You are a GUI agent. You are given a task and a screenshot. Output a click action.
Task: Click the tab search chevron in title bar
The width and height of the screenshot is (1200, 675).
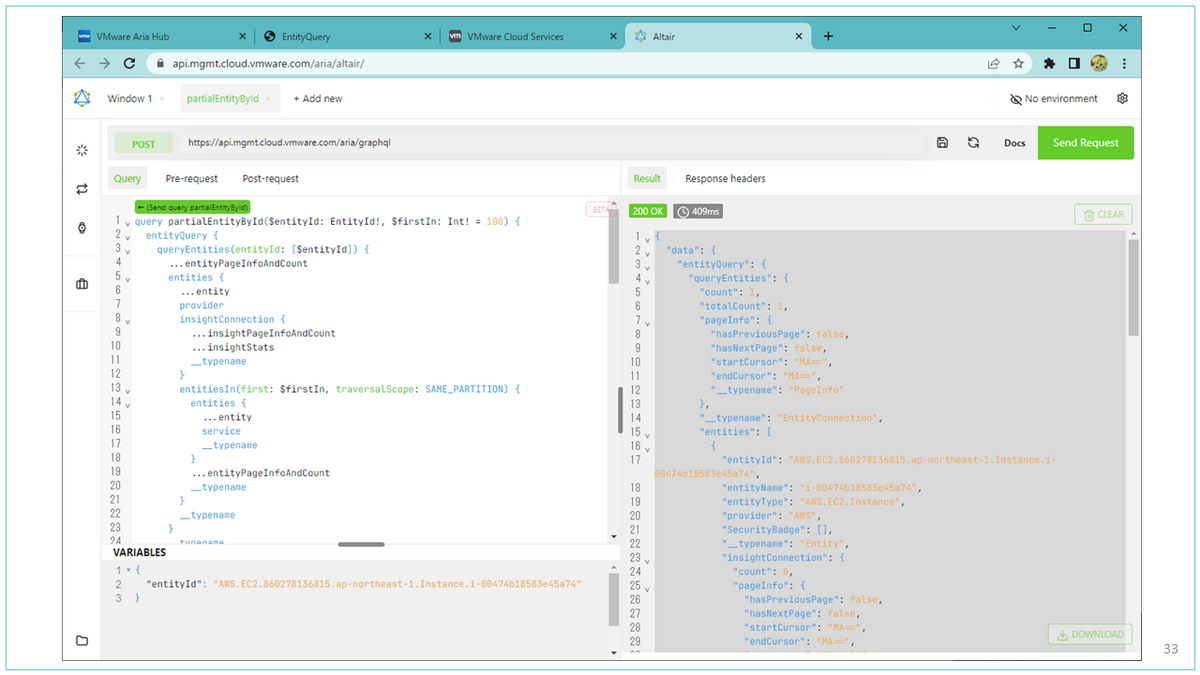[1017, 27]
